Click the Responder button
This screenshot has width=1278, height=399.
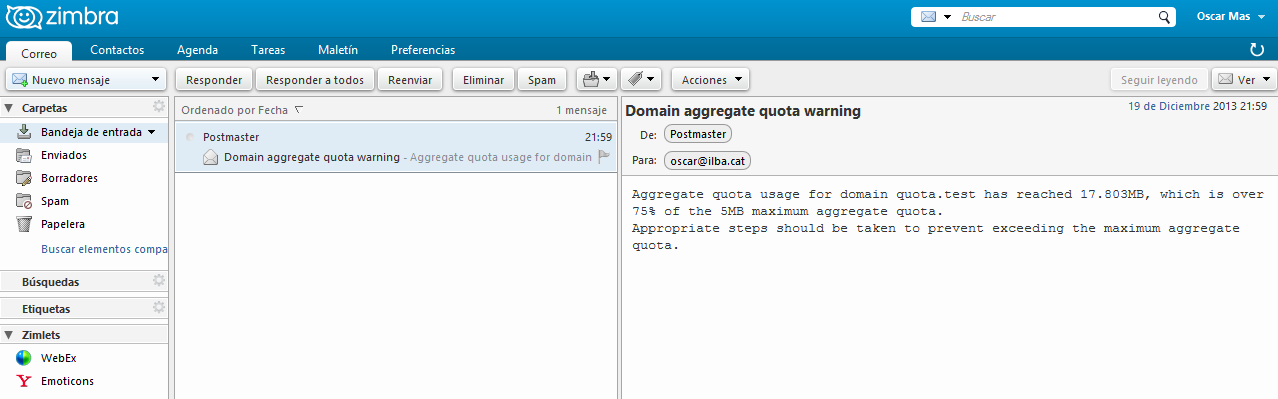214,79
